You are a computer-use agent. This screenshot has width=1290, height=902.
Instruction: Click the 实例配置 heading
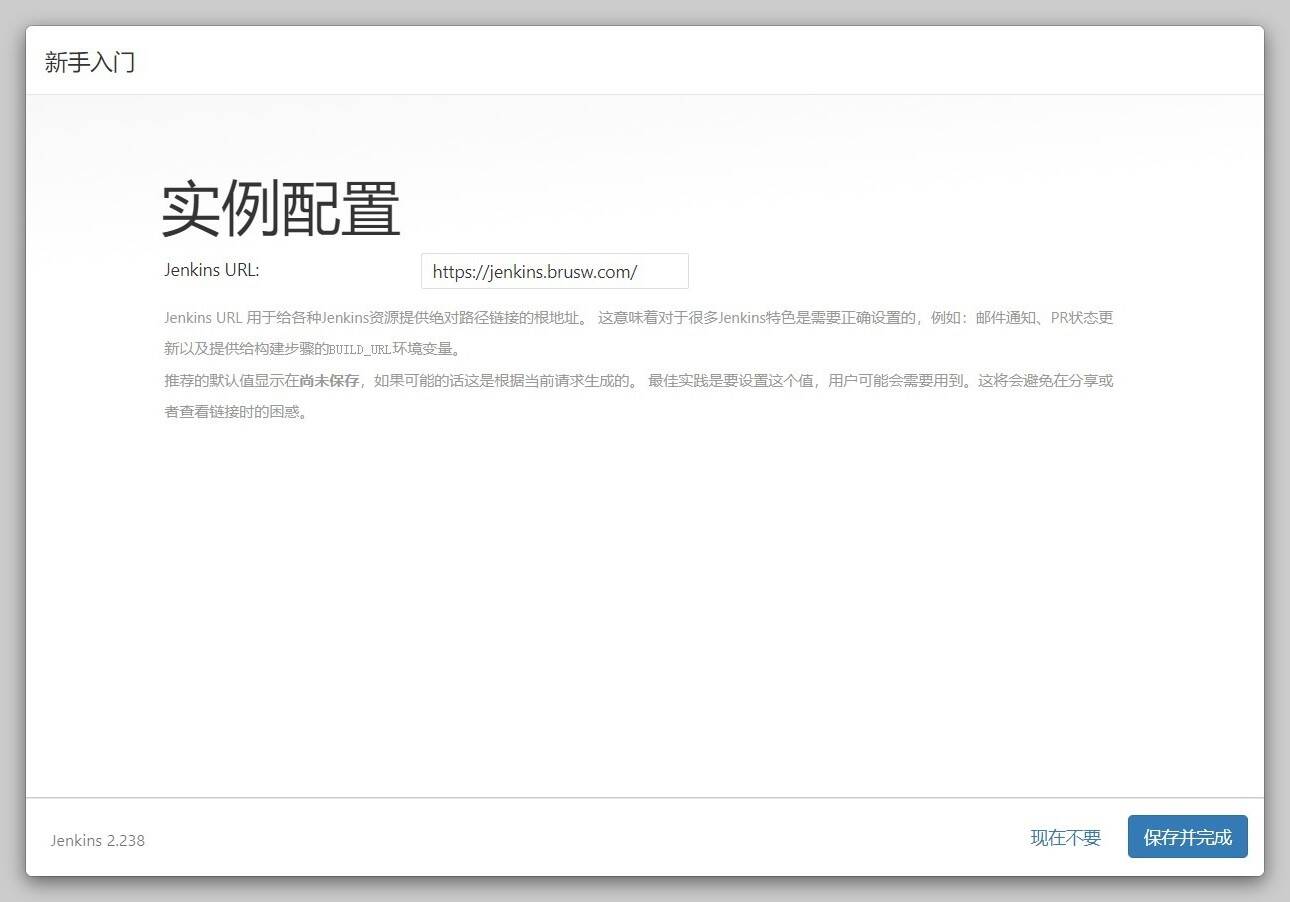tap(281, 209)
